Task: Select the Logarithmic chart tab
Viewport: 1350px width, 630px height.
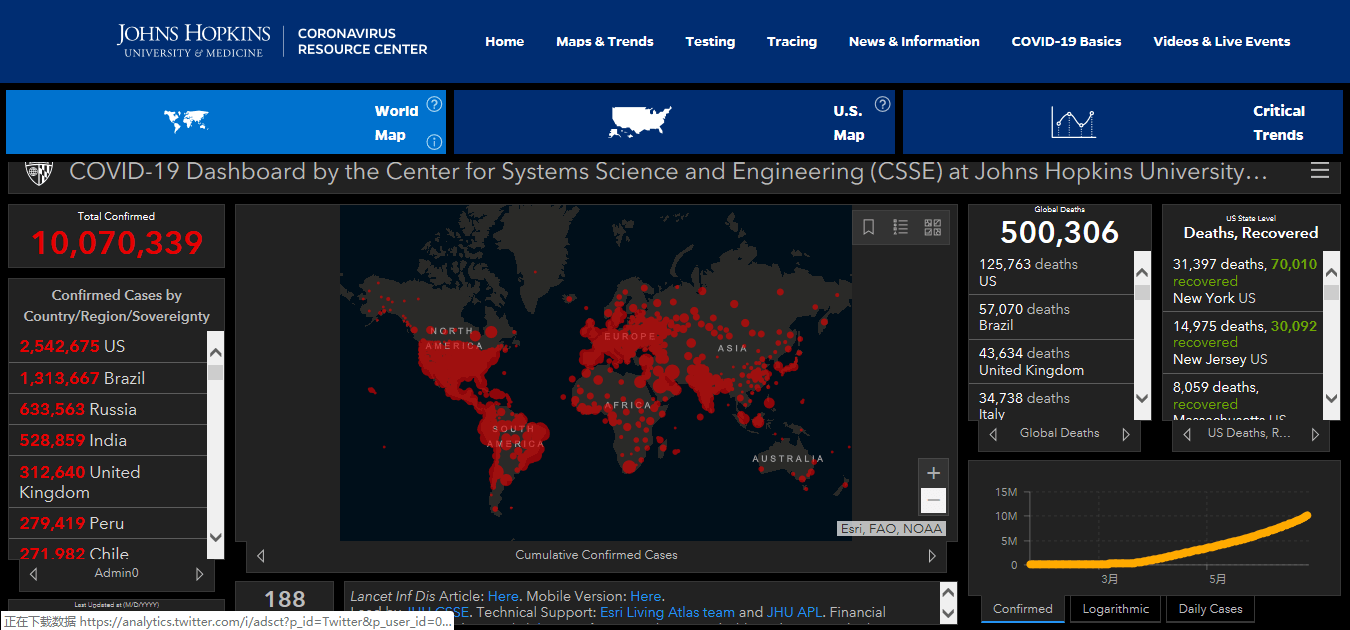Action: pos(1116,609)
